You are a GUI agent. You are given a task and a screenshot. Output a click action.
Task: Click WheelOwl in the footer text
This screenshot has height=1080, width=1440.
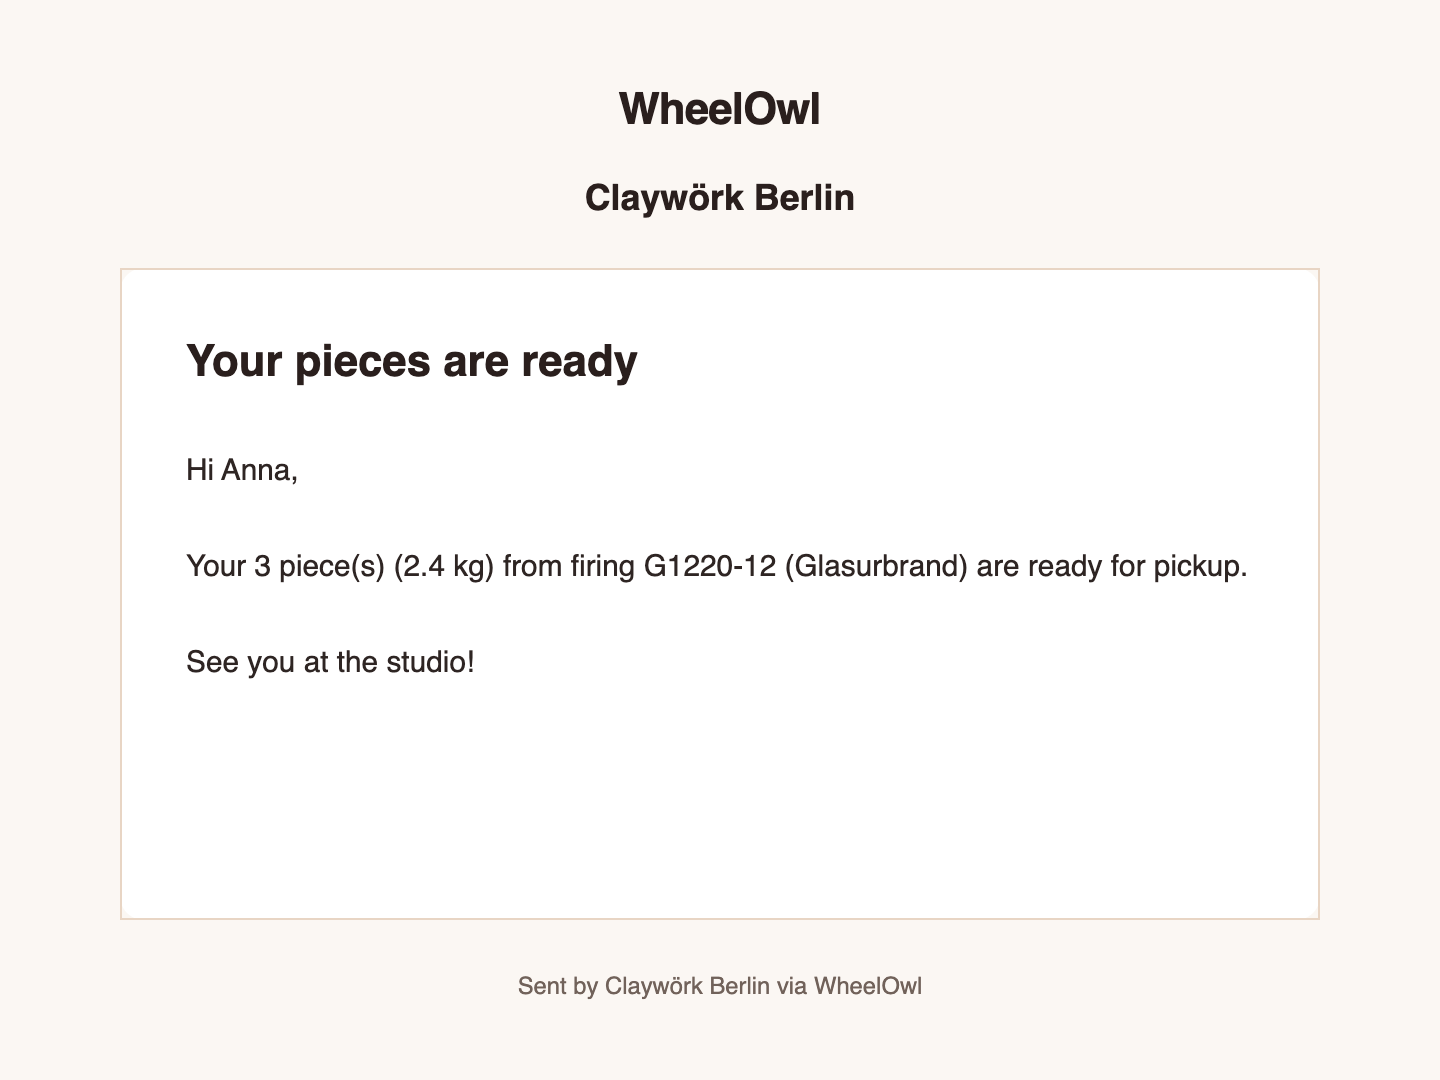click(868, 986)
